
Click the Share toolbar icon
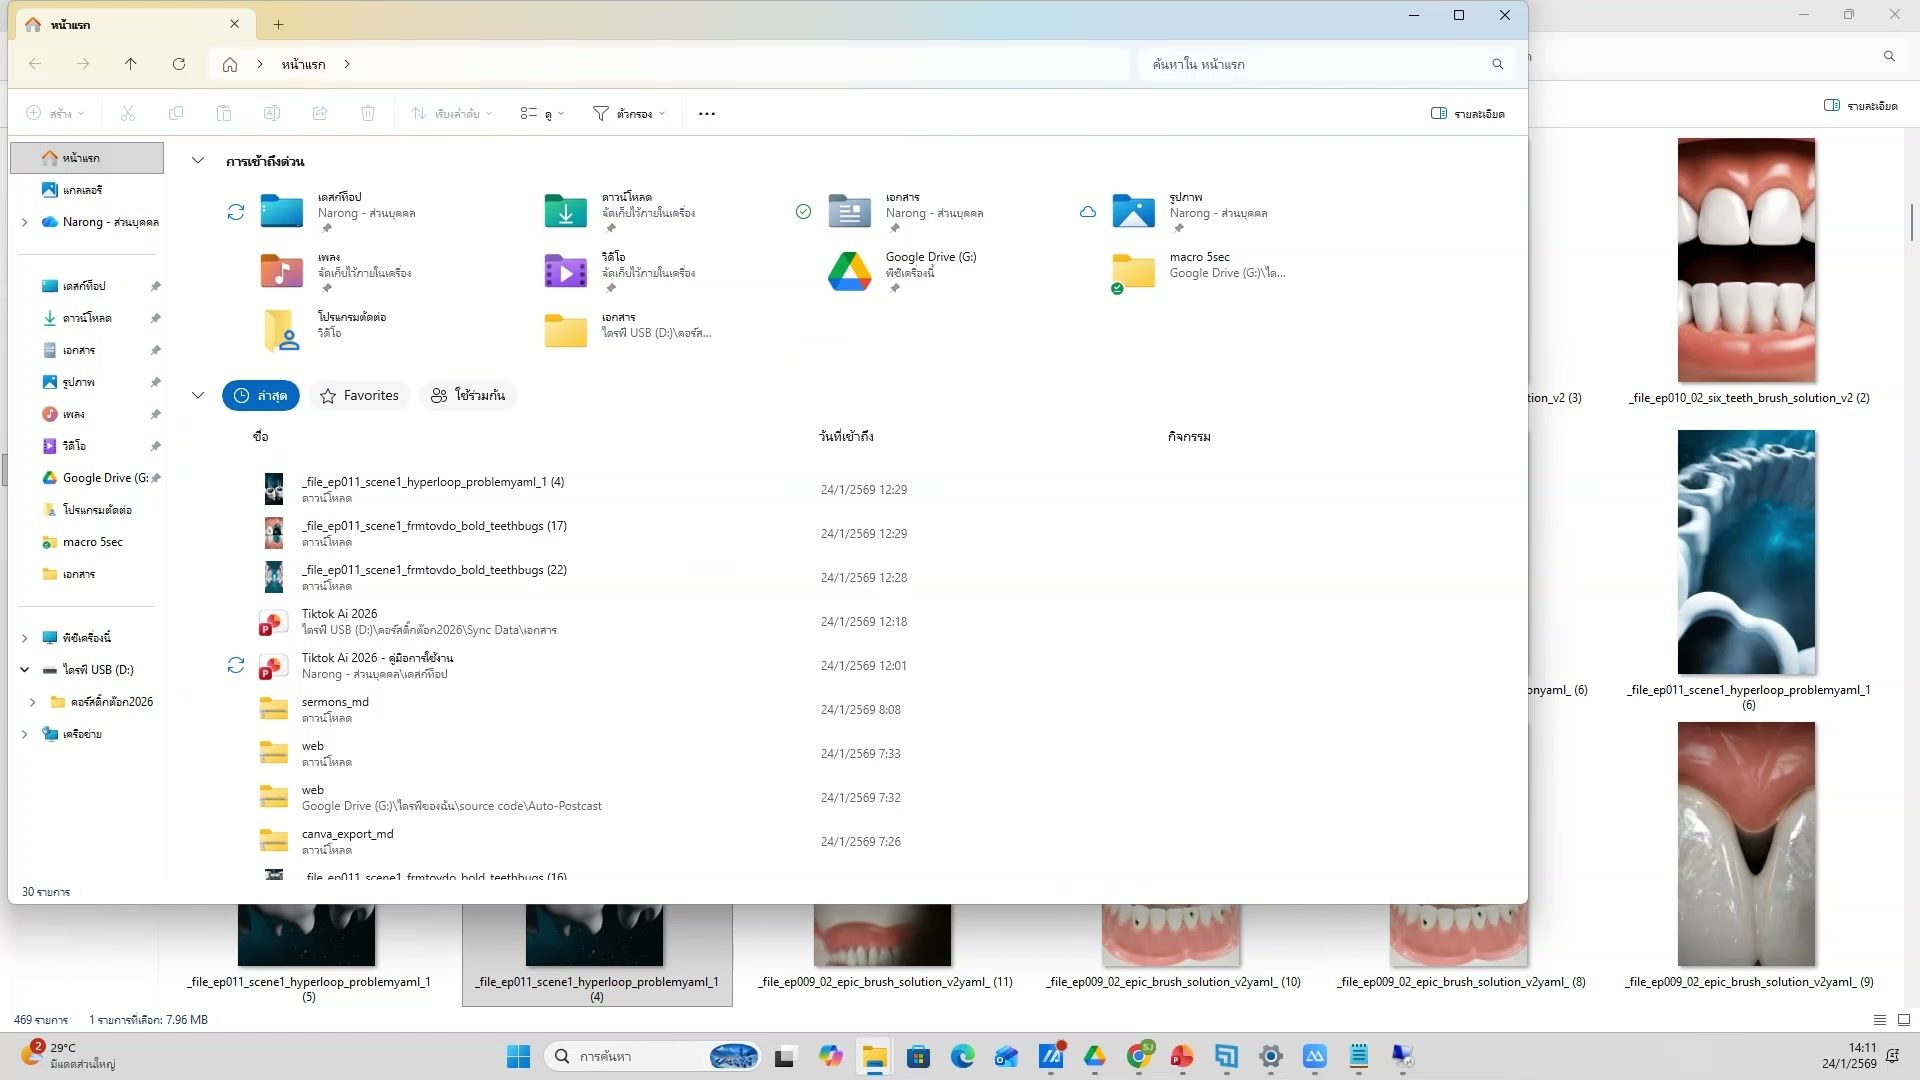pos(320,114)
